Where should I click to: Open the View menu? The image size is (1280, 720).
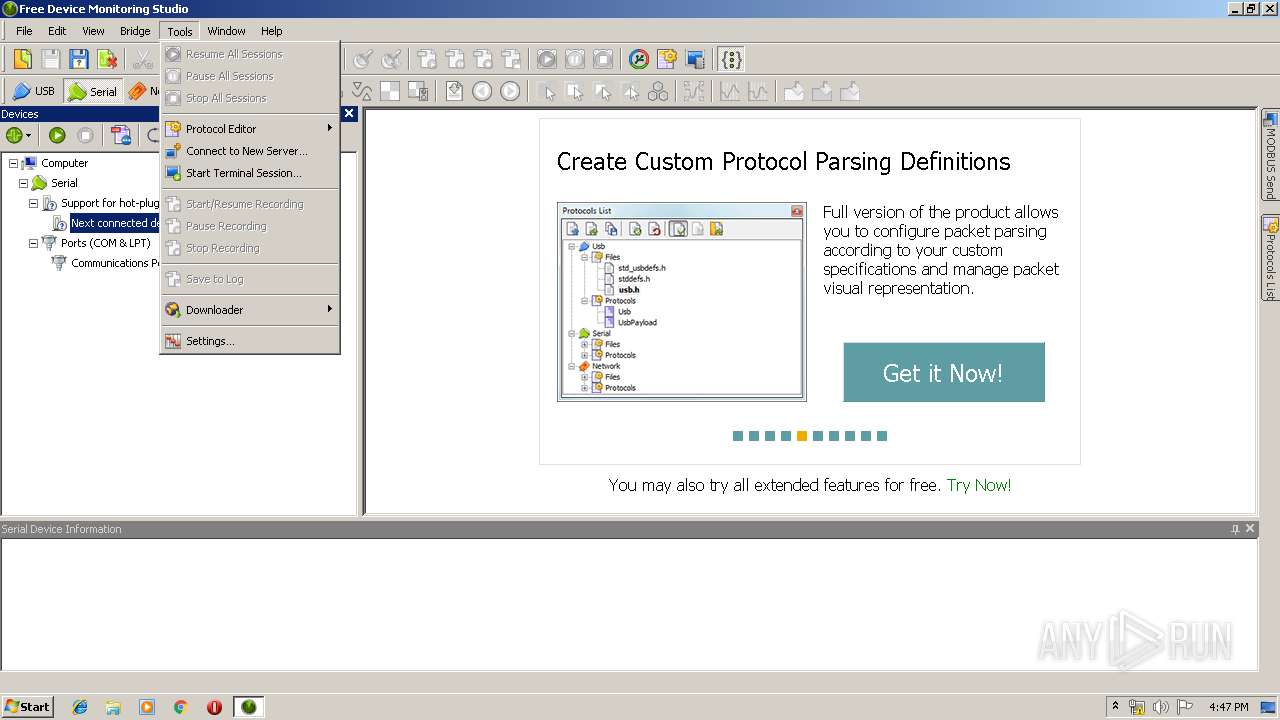[93, 31]
